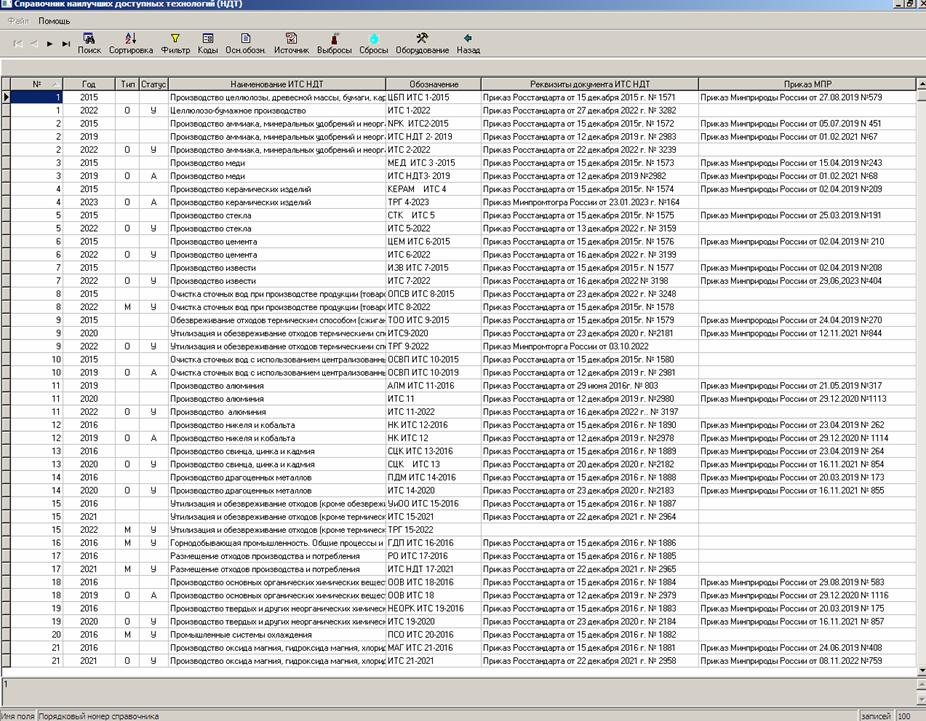This screenshot has height=721, width=926.
Task: Click the Поиск binoculars icon
Action: pyautogui.click(x=89, y=42)
